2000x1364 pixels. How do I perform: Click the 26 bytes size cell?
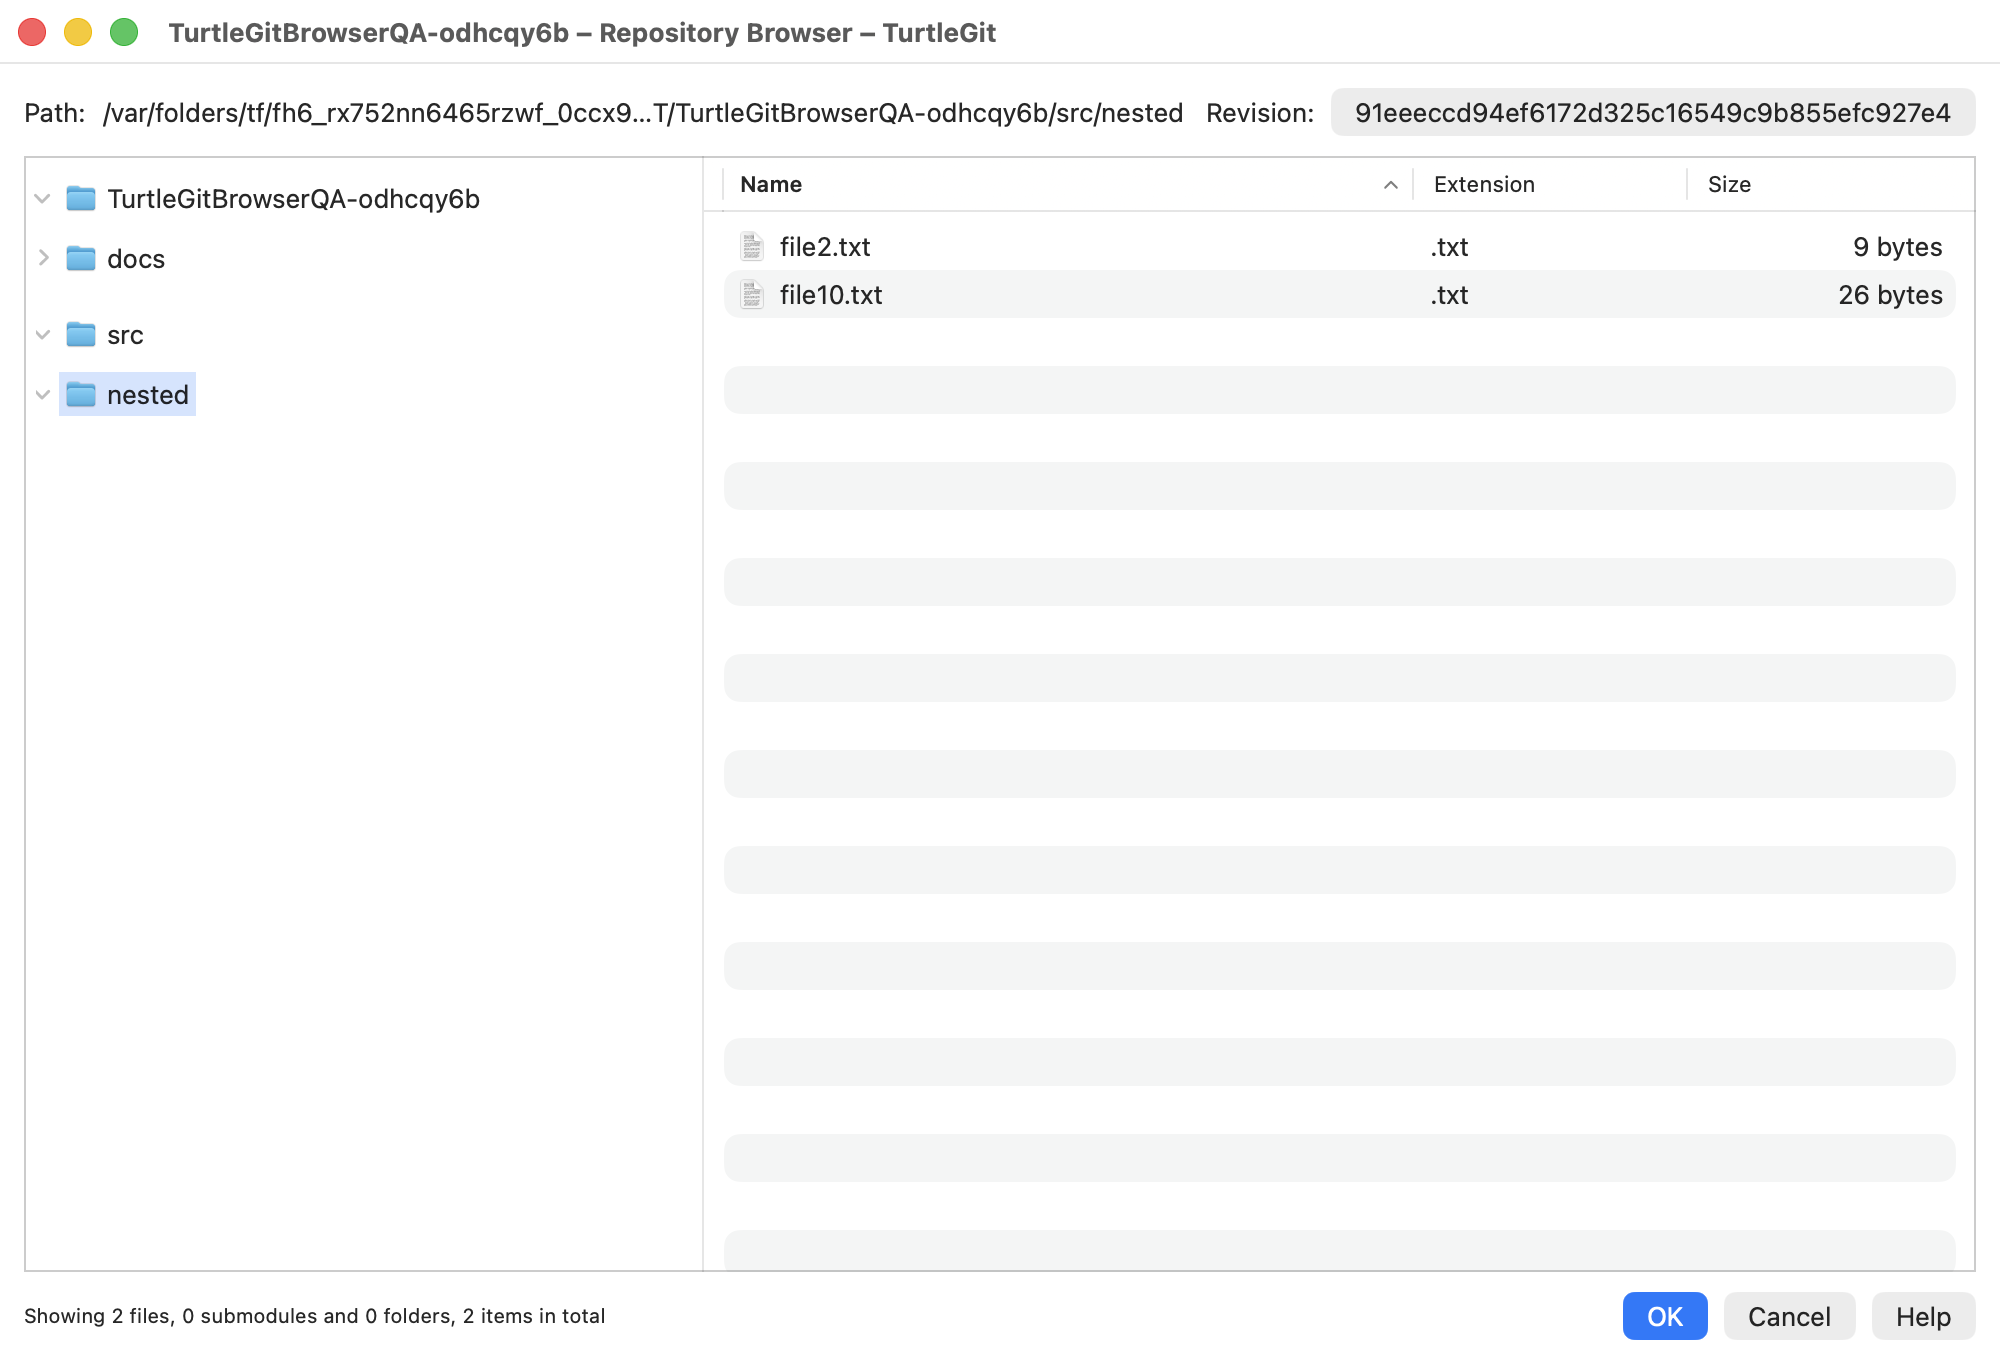point(1890,295)
